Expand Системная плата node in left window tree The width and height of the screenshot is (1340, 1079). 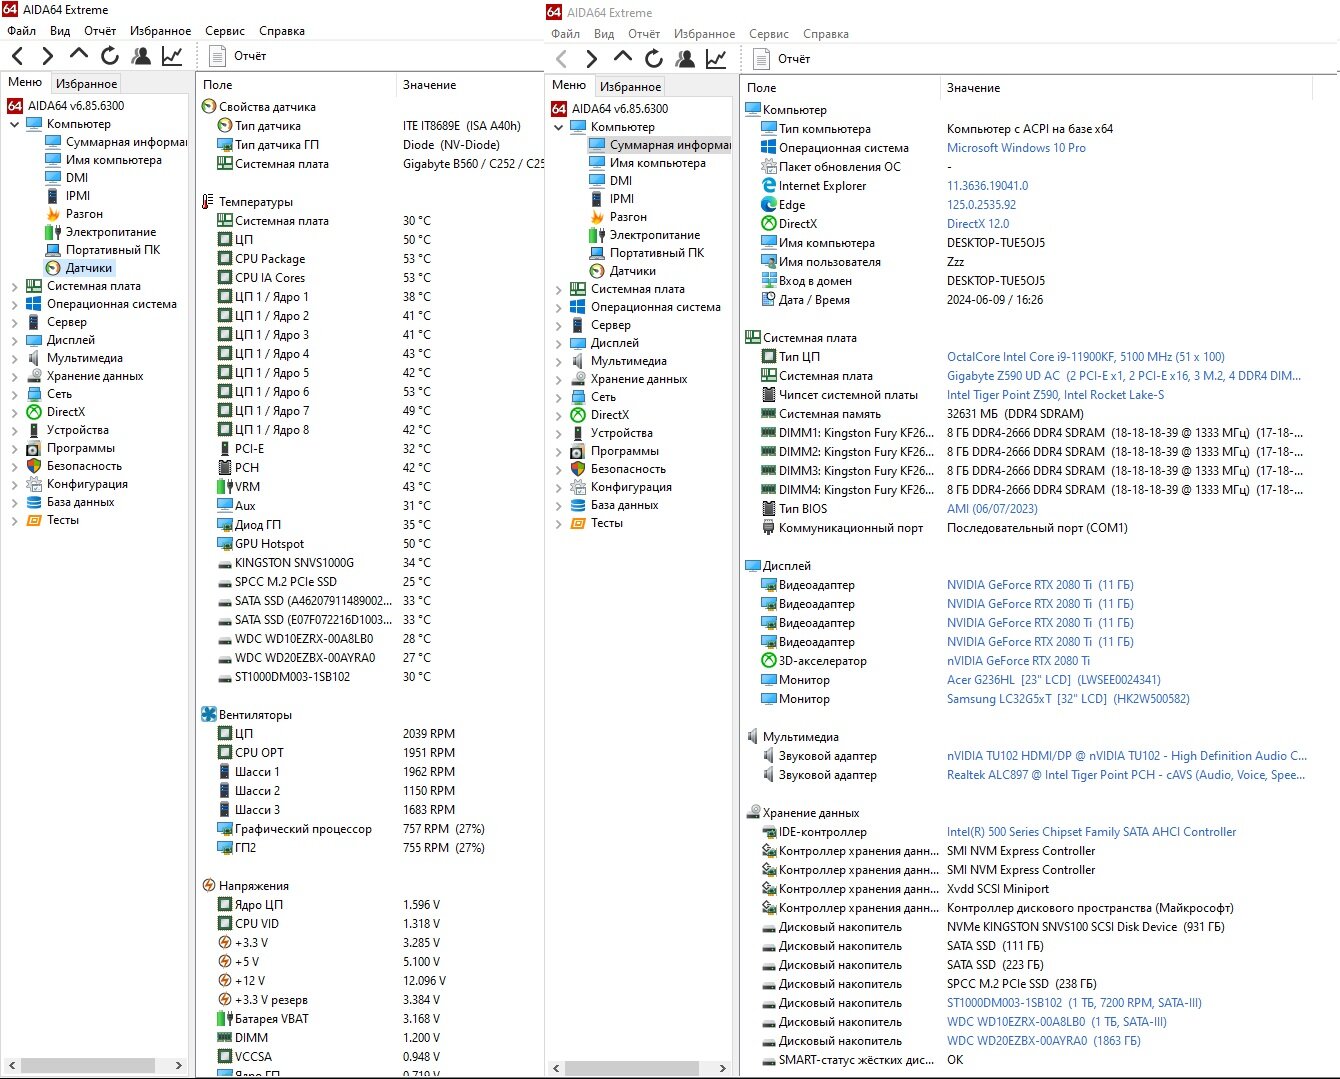pyautogui.click(x=14, y=286)
